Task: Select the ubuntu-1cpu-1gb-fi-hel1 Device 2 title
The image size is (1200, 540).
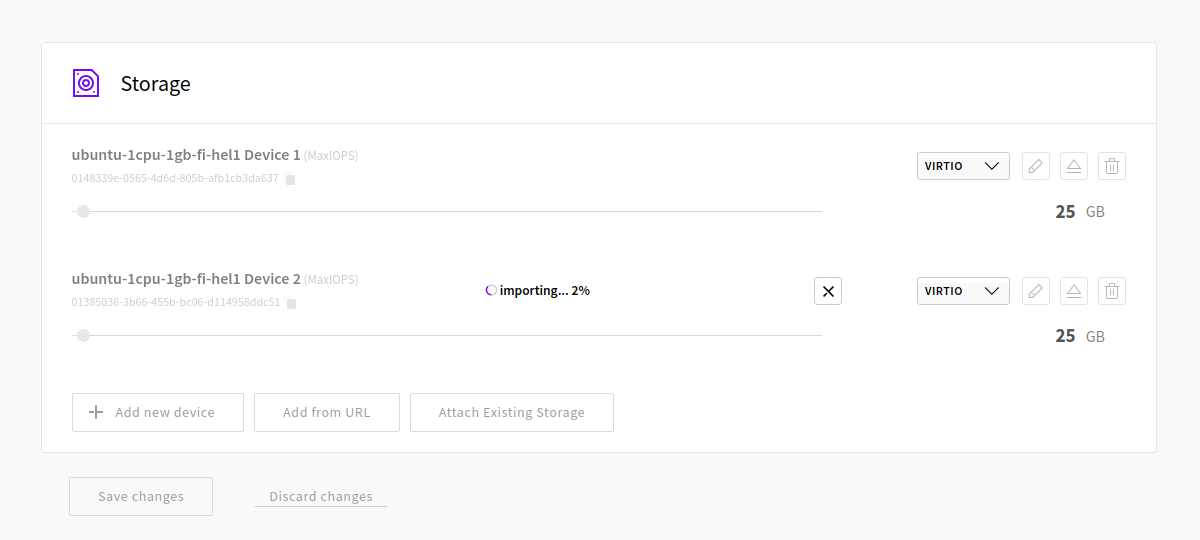Action: tap(186, 279)
